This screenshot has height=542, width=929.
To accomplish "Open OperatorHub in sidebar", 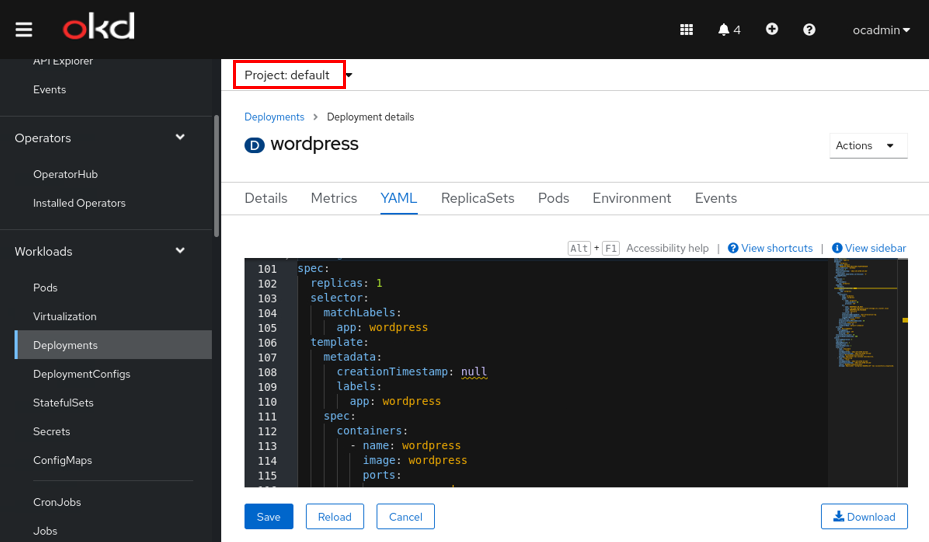I will coord(65,174).
